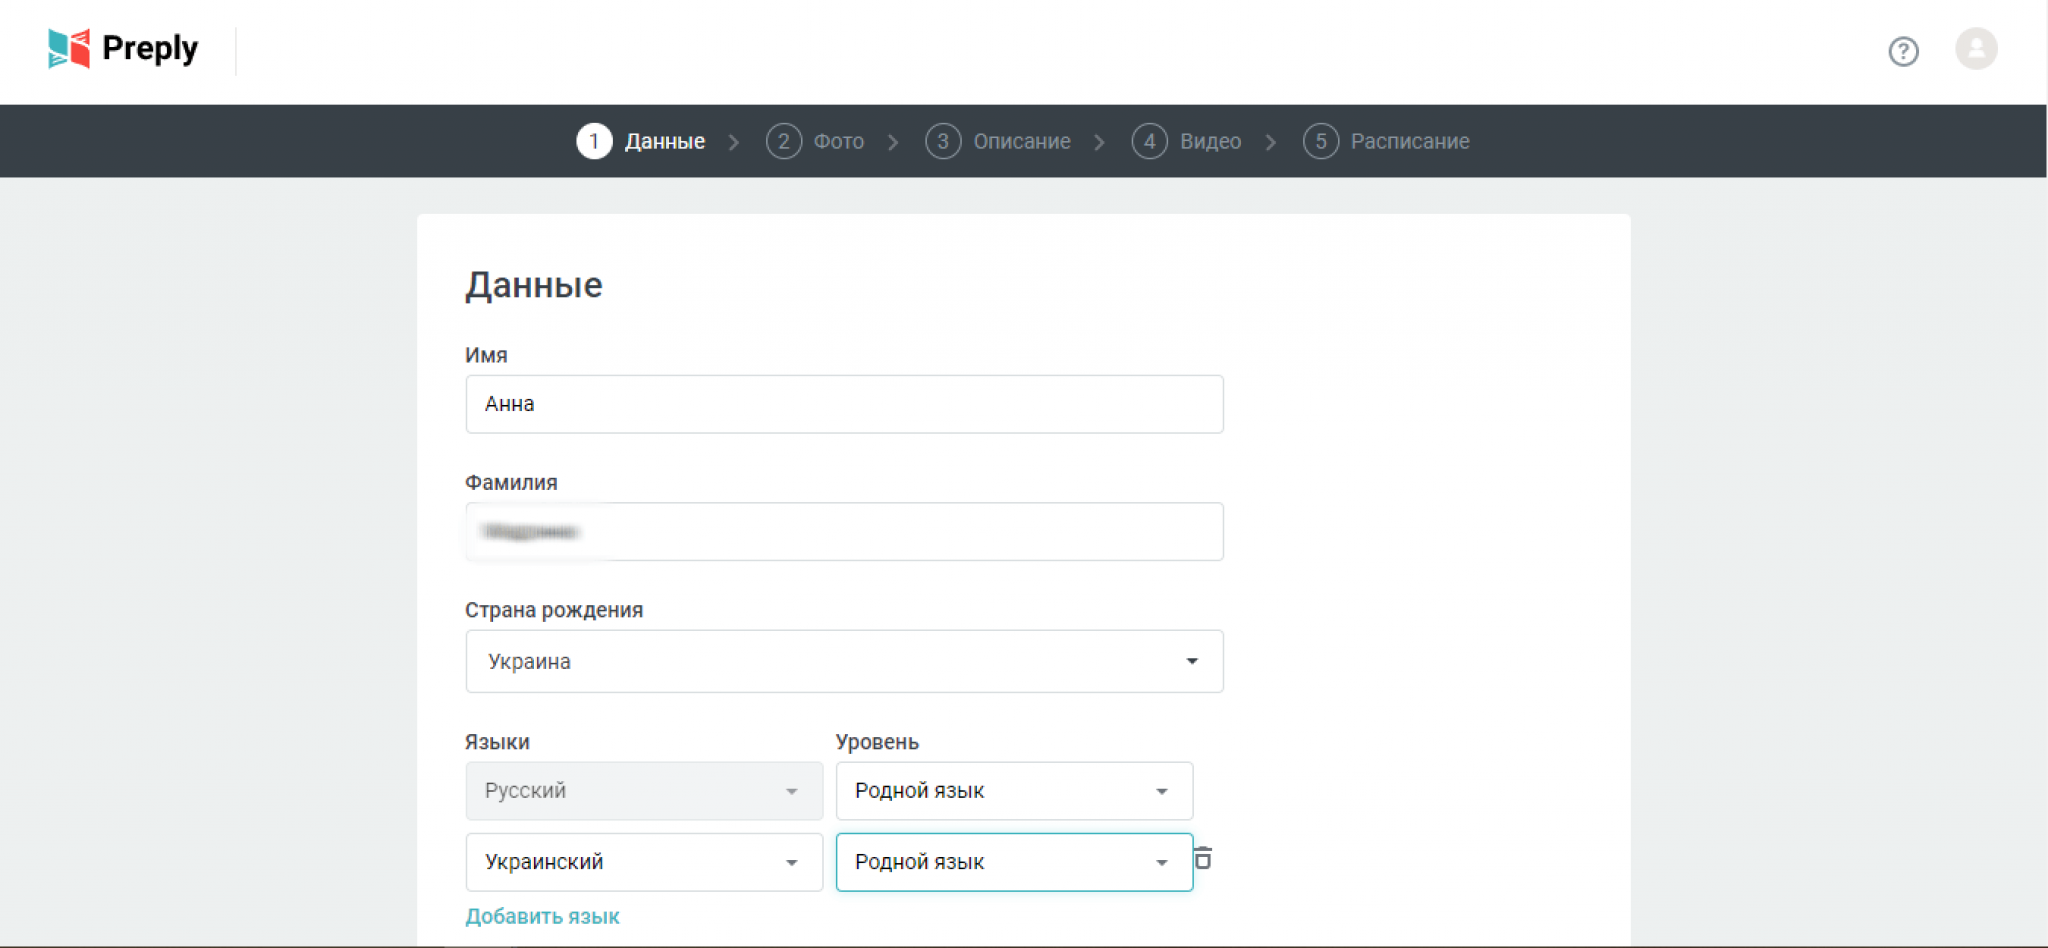Open the Украинский language dropdown
Image resolution: width=2048 pixels, height=948 pixels.
643,862
